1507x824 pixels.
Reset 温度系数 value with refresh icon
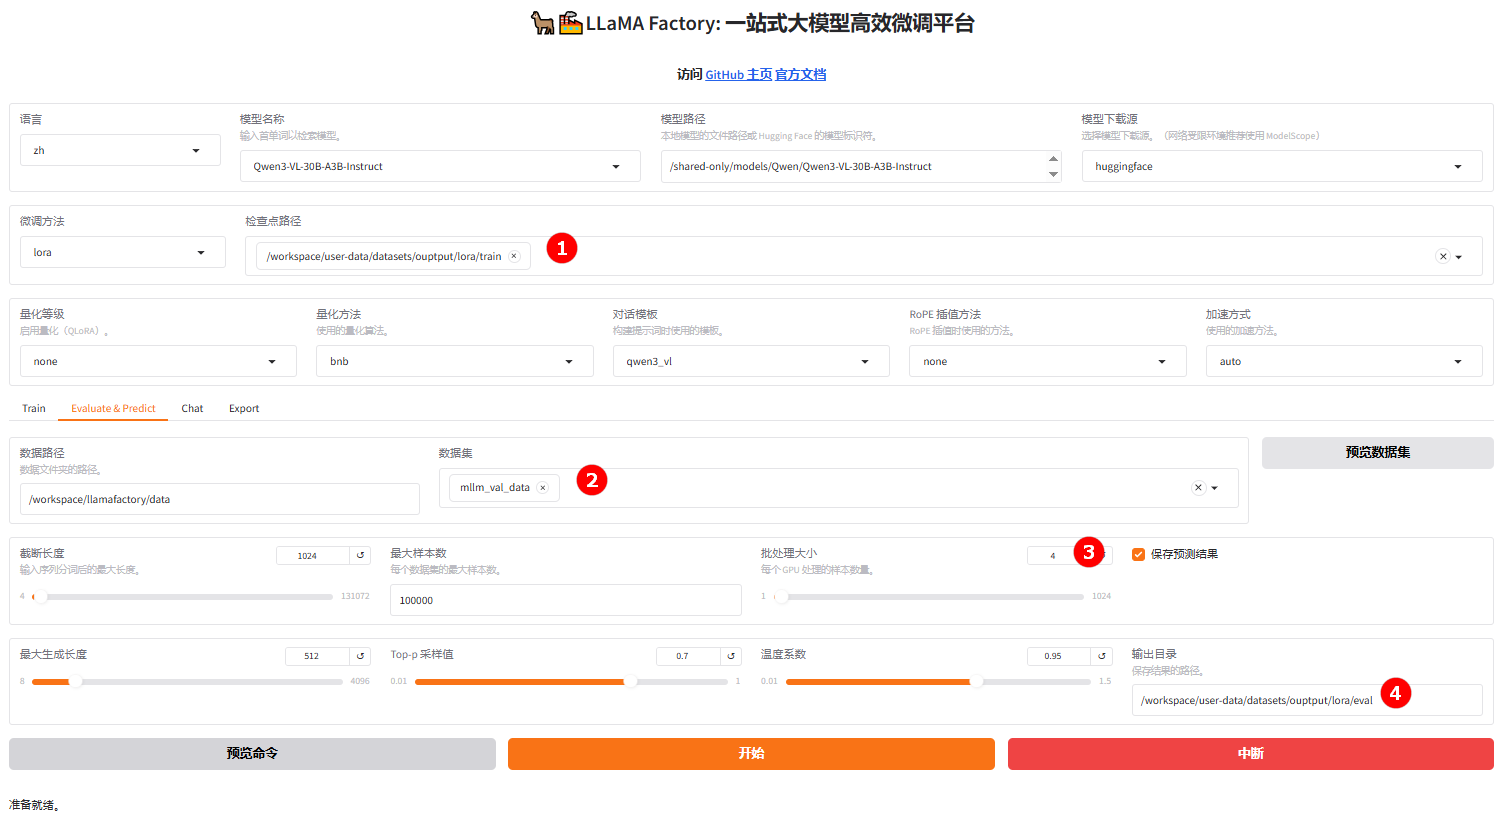tap(1101, 655)
